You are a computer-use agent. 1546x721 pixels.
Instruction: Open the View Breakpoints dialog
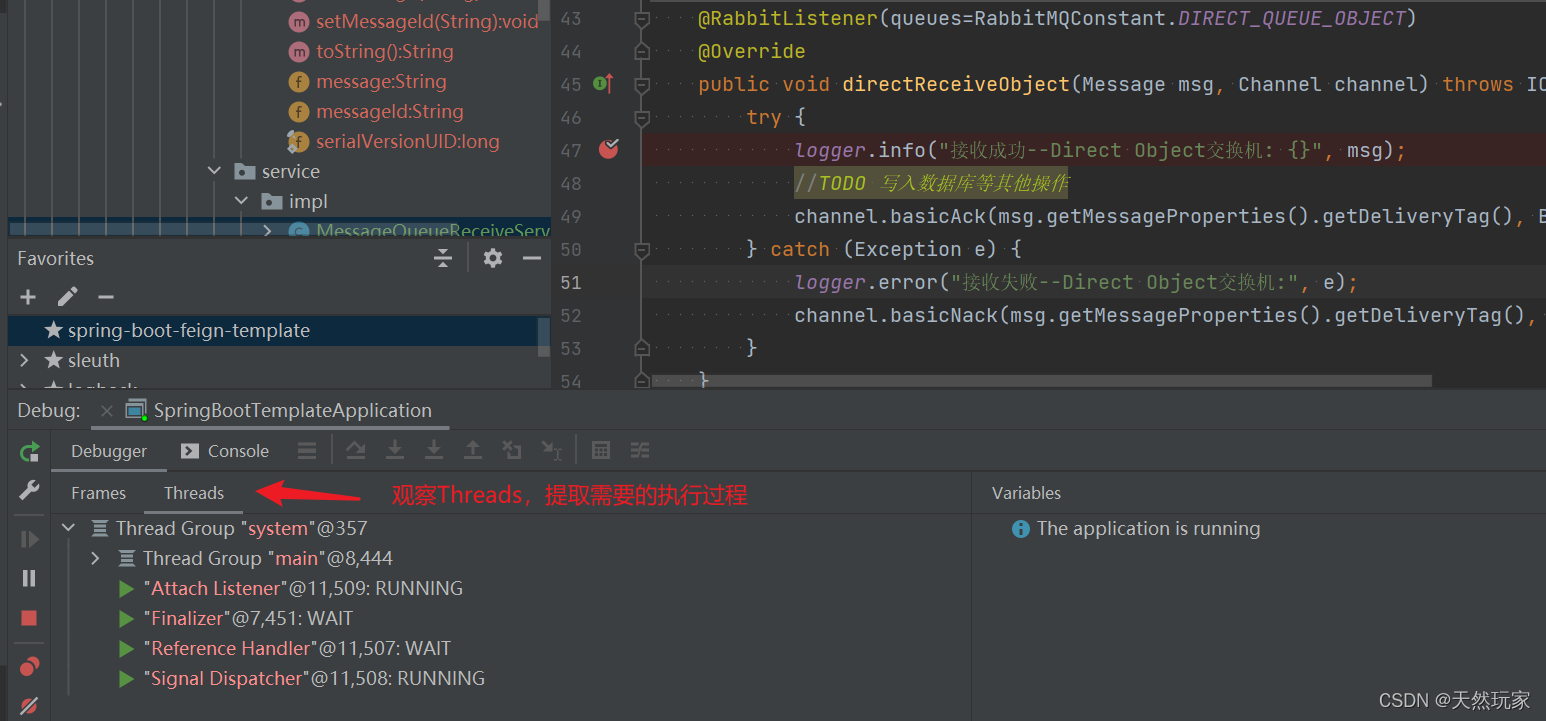29,666
